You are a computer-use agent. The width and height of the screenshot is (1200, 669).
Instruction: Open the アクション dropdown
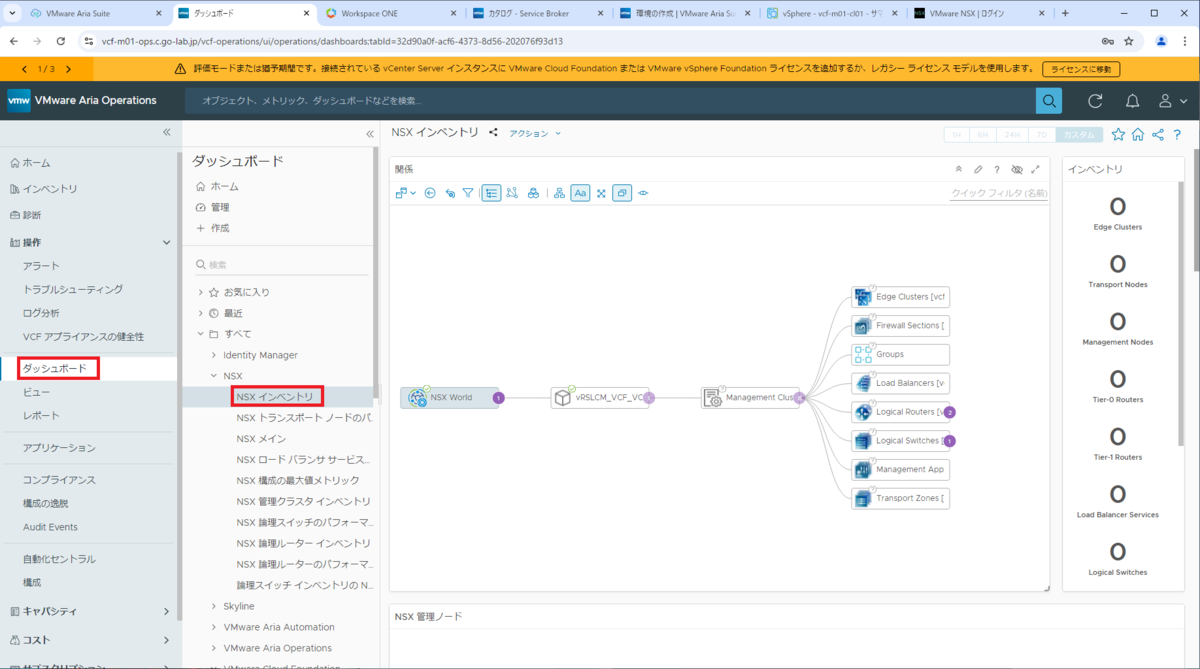[535, 133]
